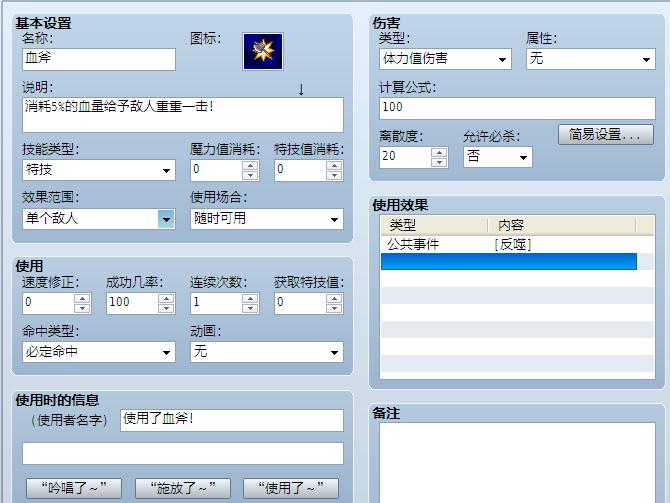Decrease 魔力值消耗 with the down arrow
The image size is (670, 503).
(250, 175)
